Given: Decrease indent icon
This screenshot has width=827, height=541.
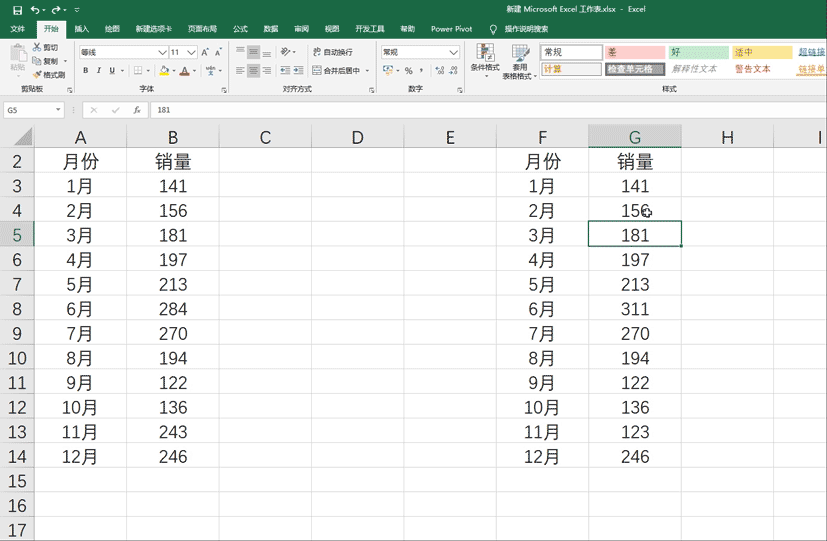Looking at the screenshot, I should click(285, 70).
